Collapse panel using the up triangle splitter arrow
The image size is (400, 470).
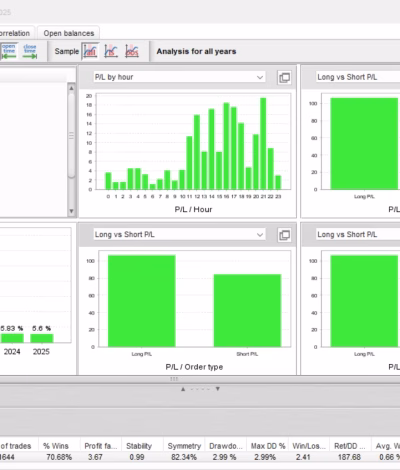coord(183,389)
